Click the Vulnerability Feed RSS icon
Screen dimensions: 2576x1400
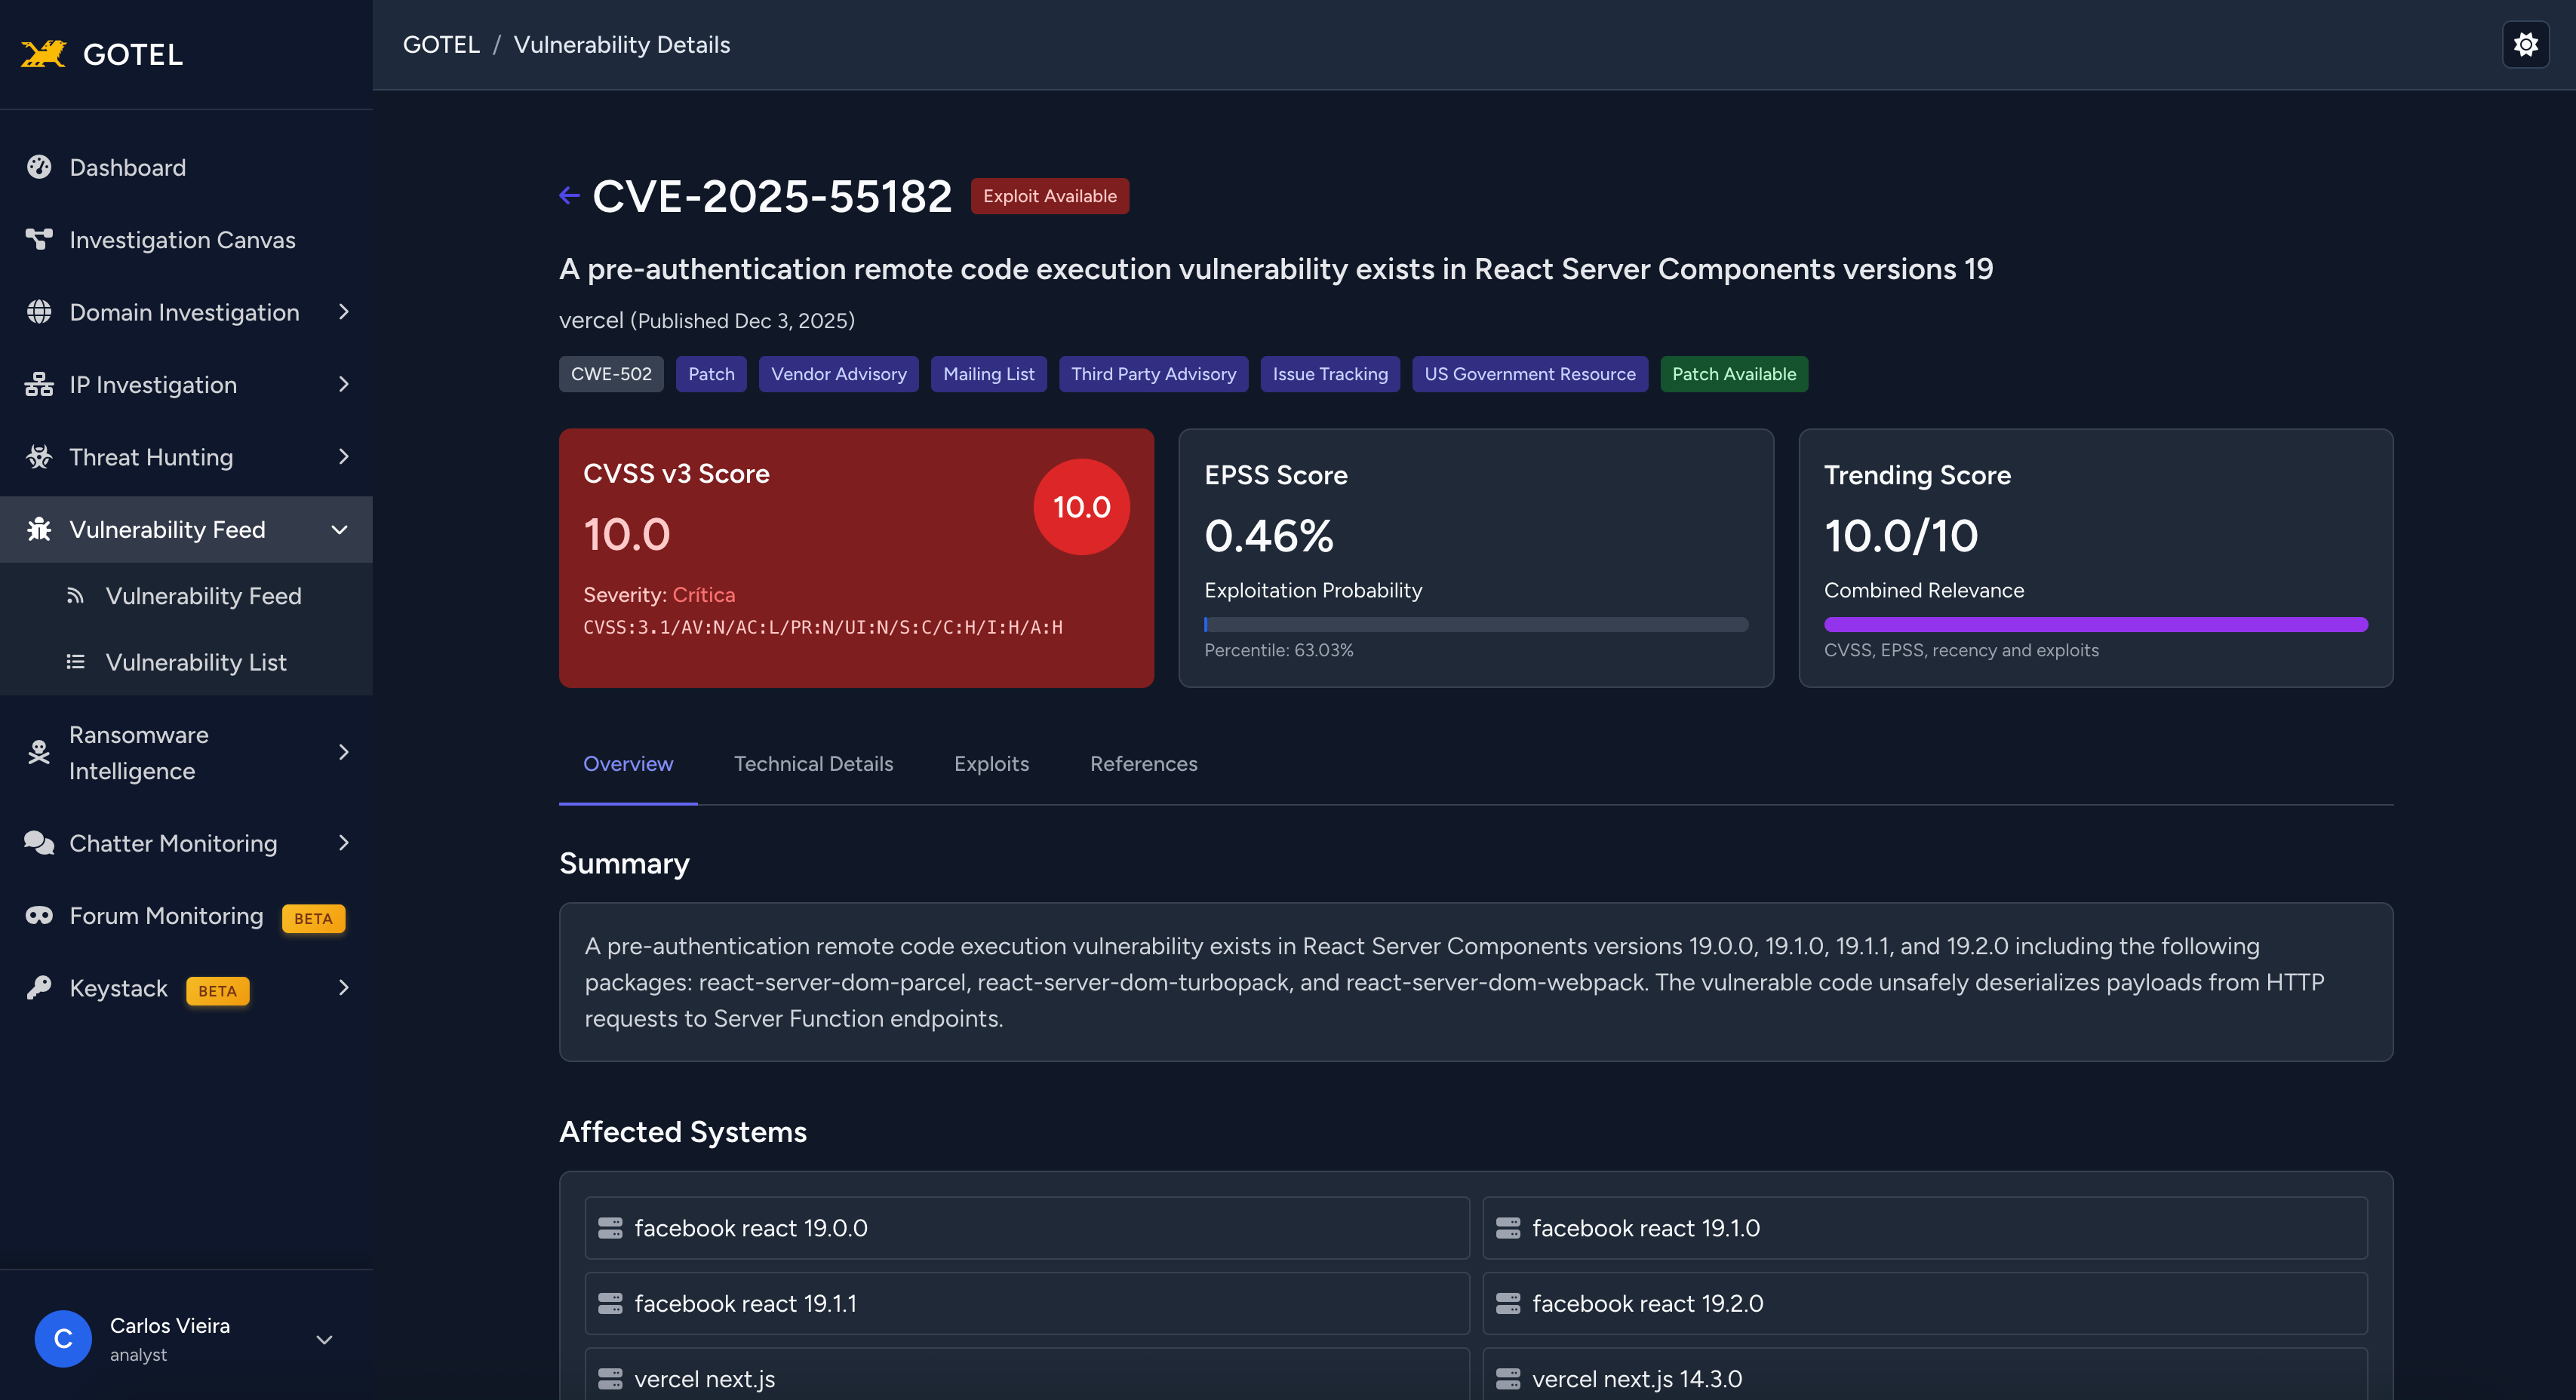[x=75, y=596]
